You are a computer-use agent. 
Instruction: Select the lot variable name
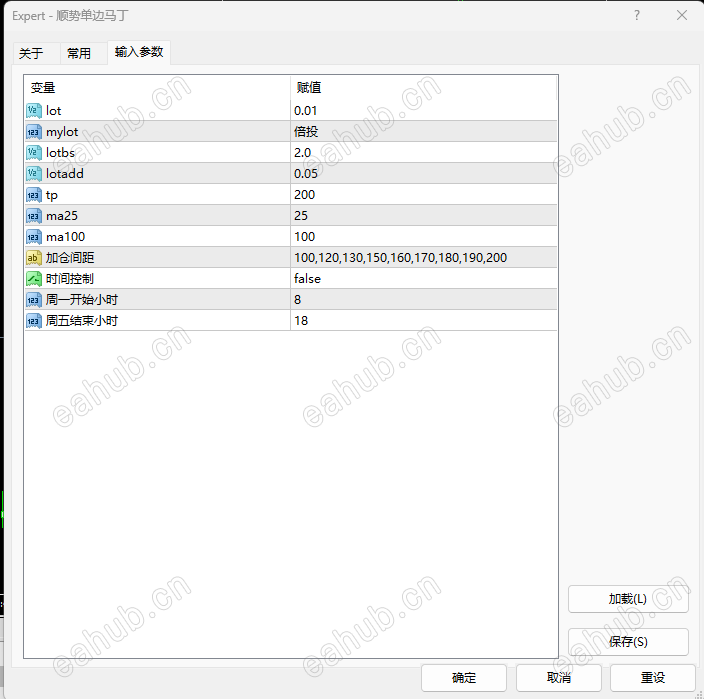click(53, 111)
